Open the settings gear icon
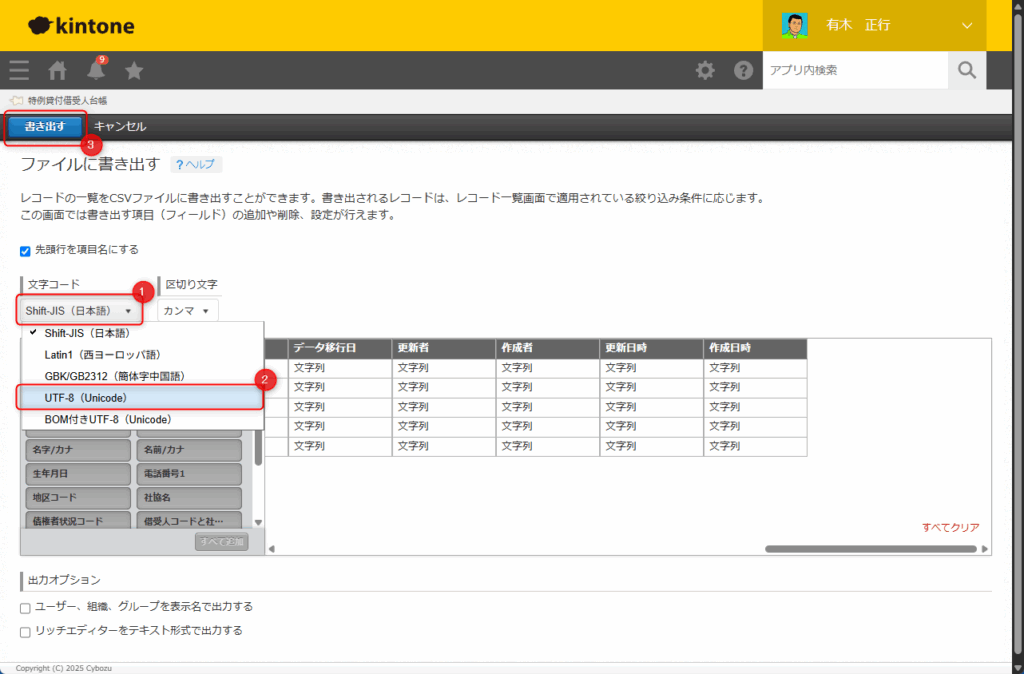Viewport: 1024px width, 674px height. pos(705,70)
